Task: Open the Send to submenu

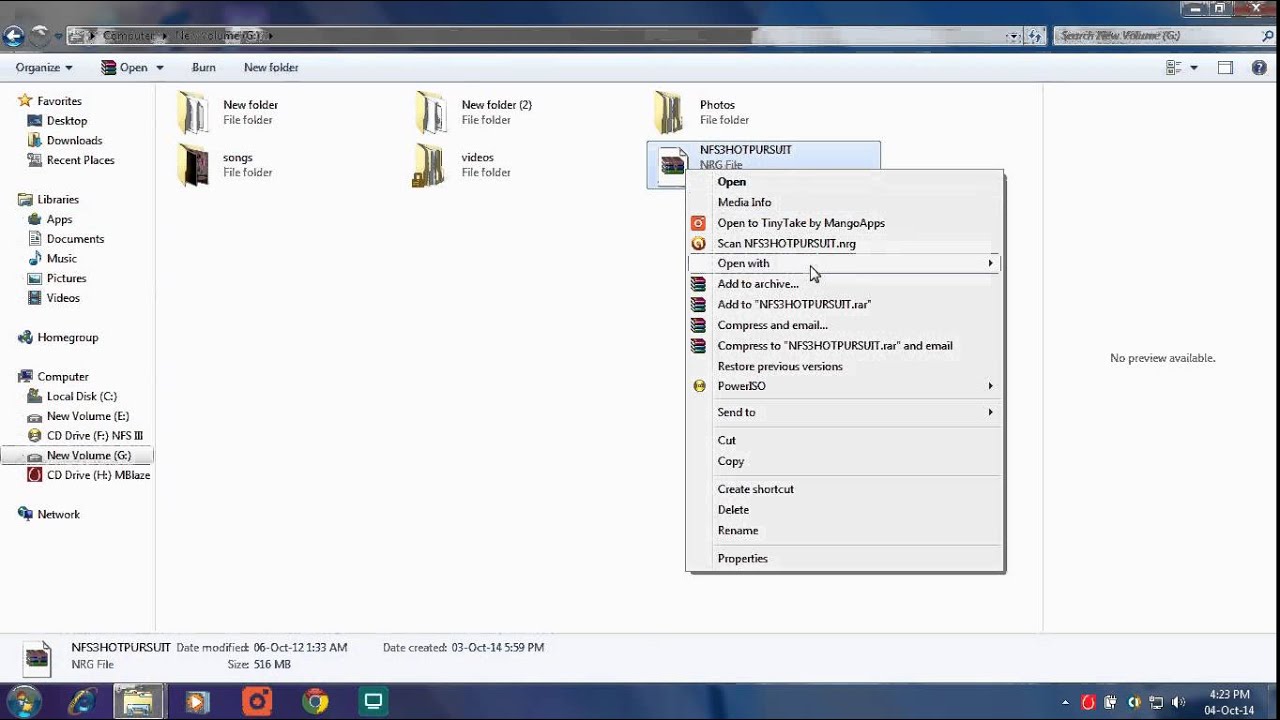Action: (x=845, y=412)
